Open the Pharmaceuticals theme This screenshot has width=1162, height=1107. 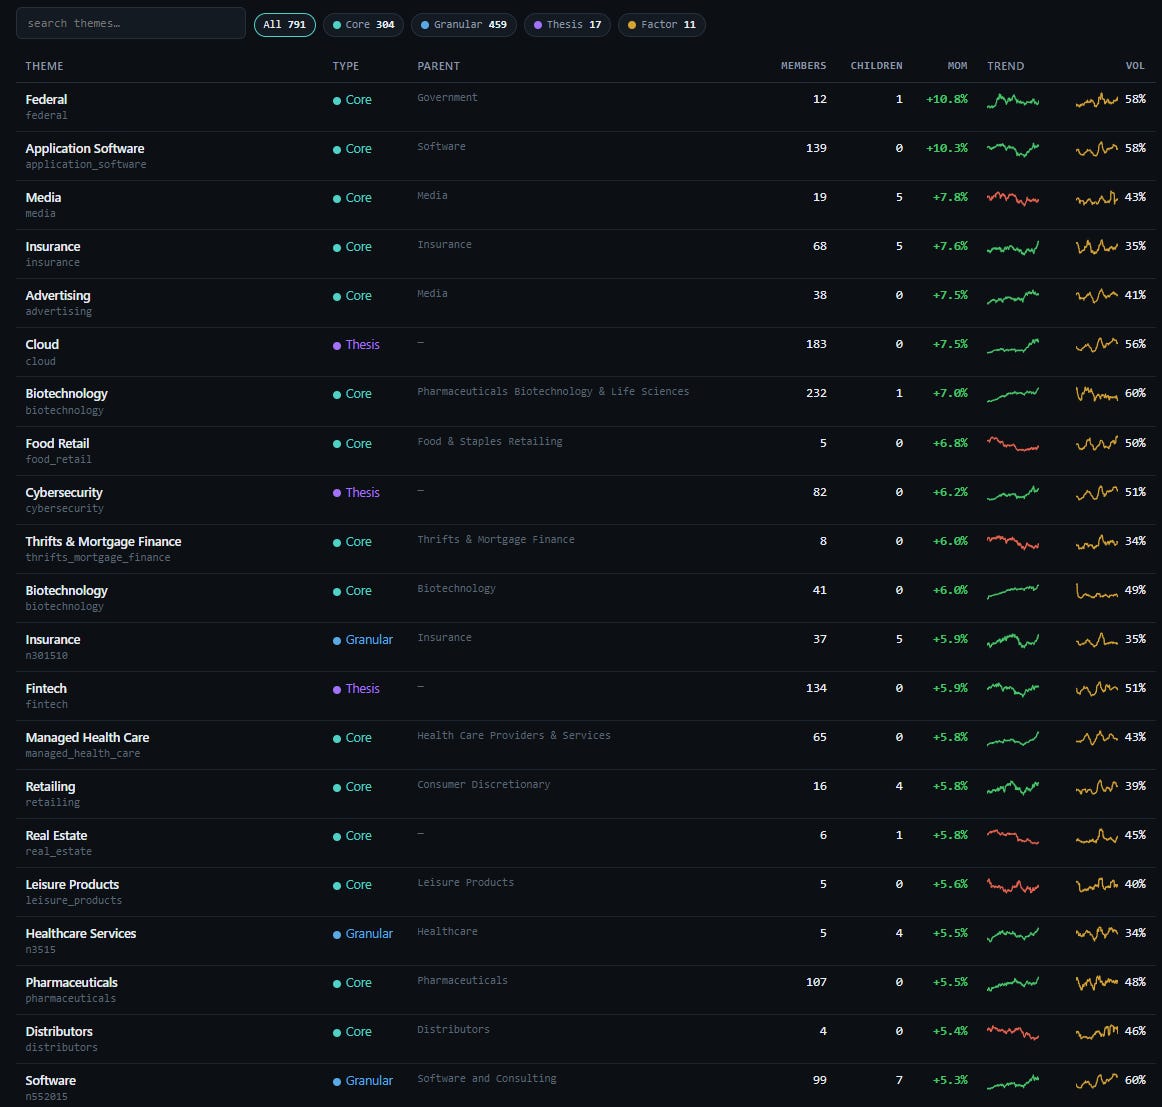[x=71, y=982]
